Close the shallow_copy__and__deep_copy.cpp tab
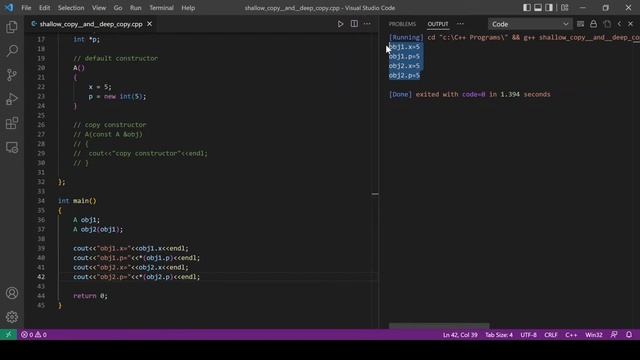The height and width of the screenshot is (360, 640). click(150, 24)
